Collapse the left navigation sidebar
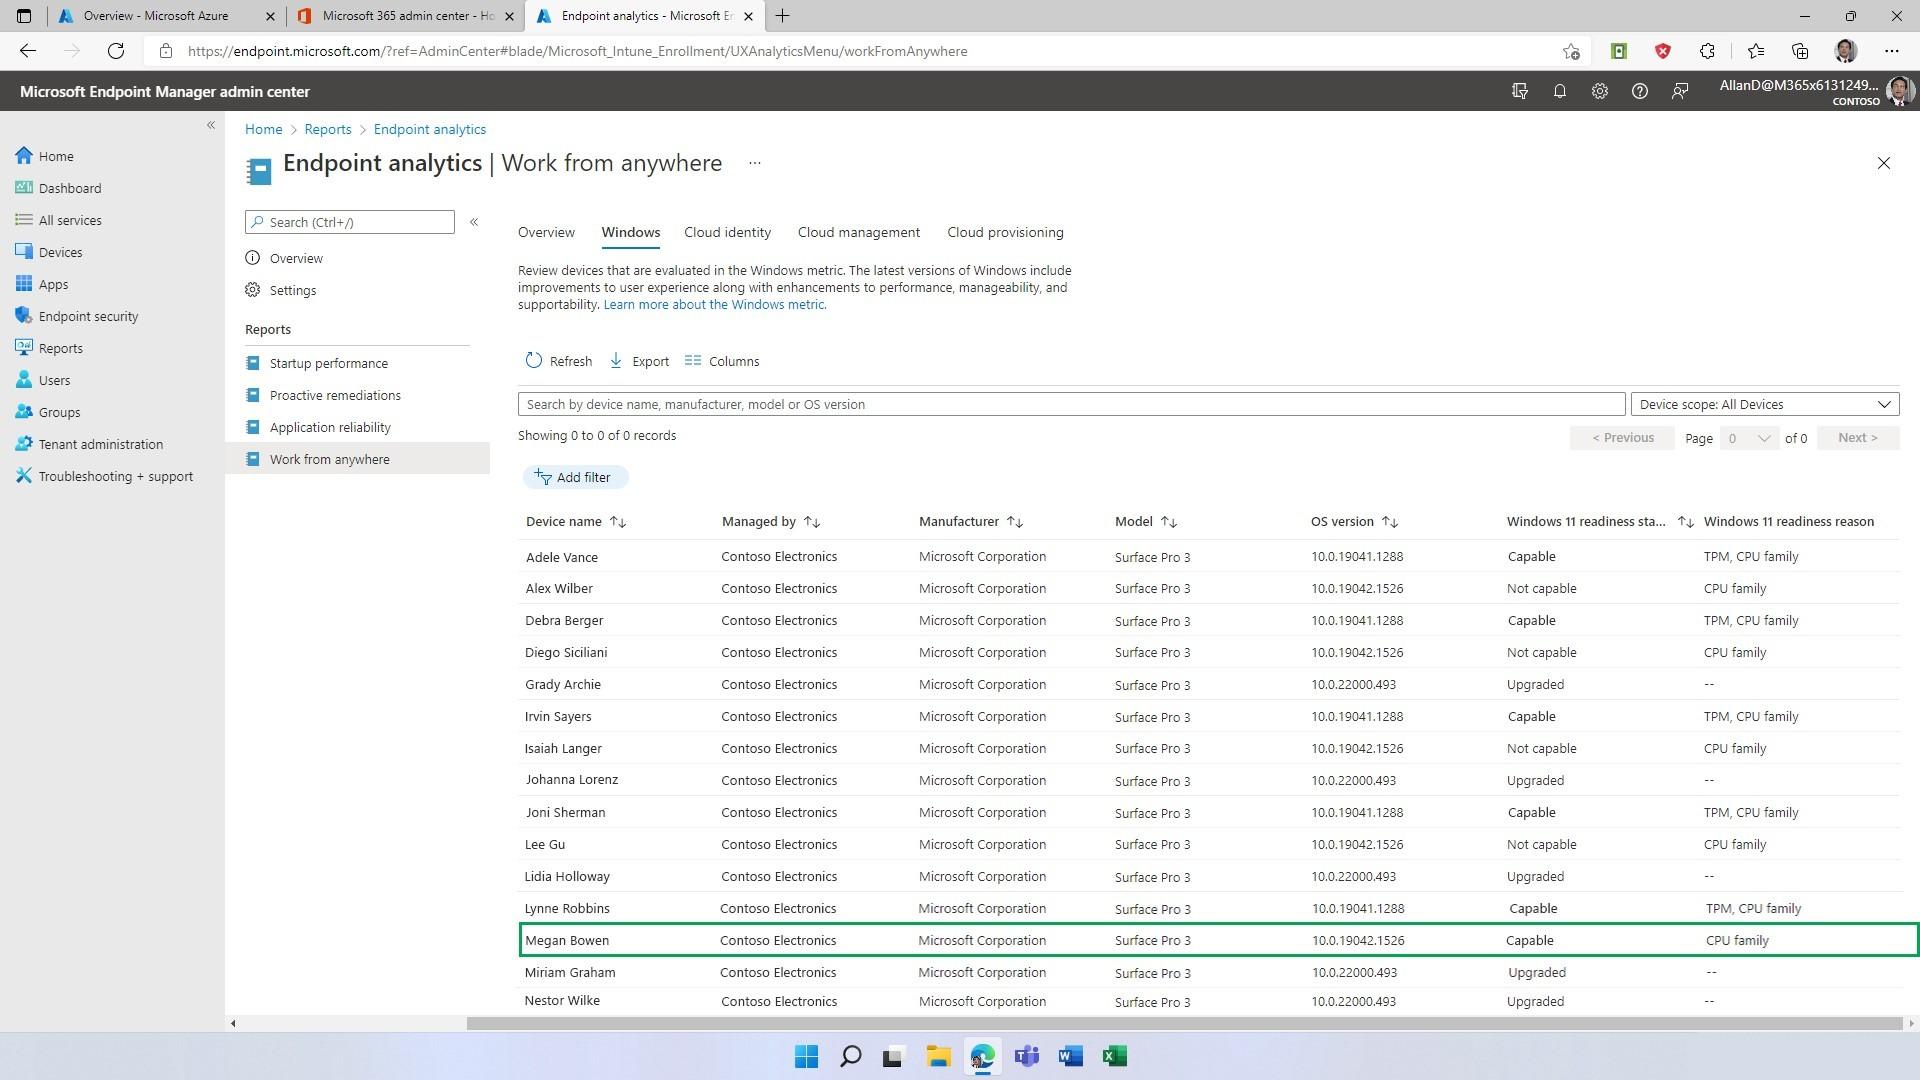 [211, 125]
